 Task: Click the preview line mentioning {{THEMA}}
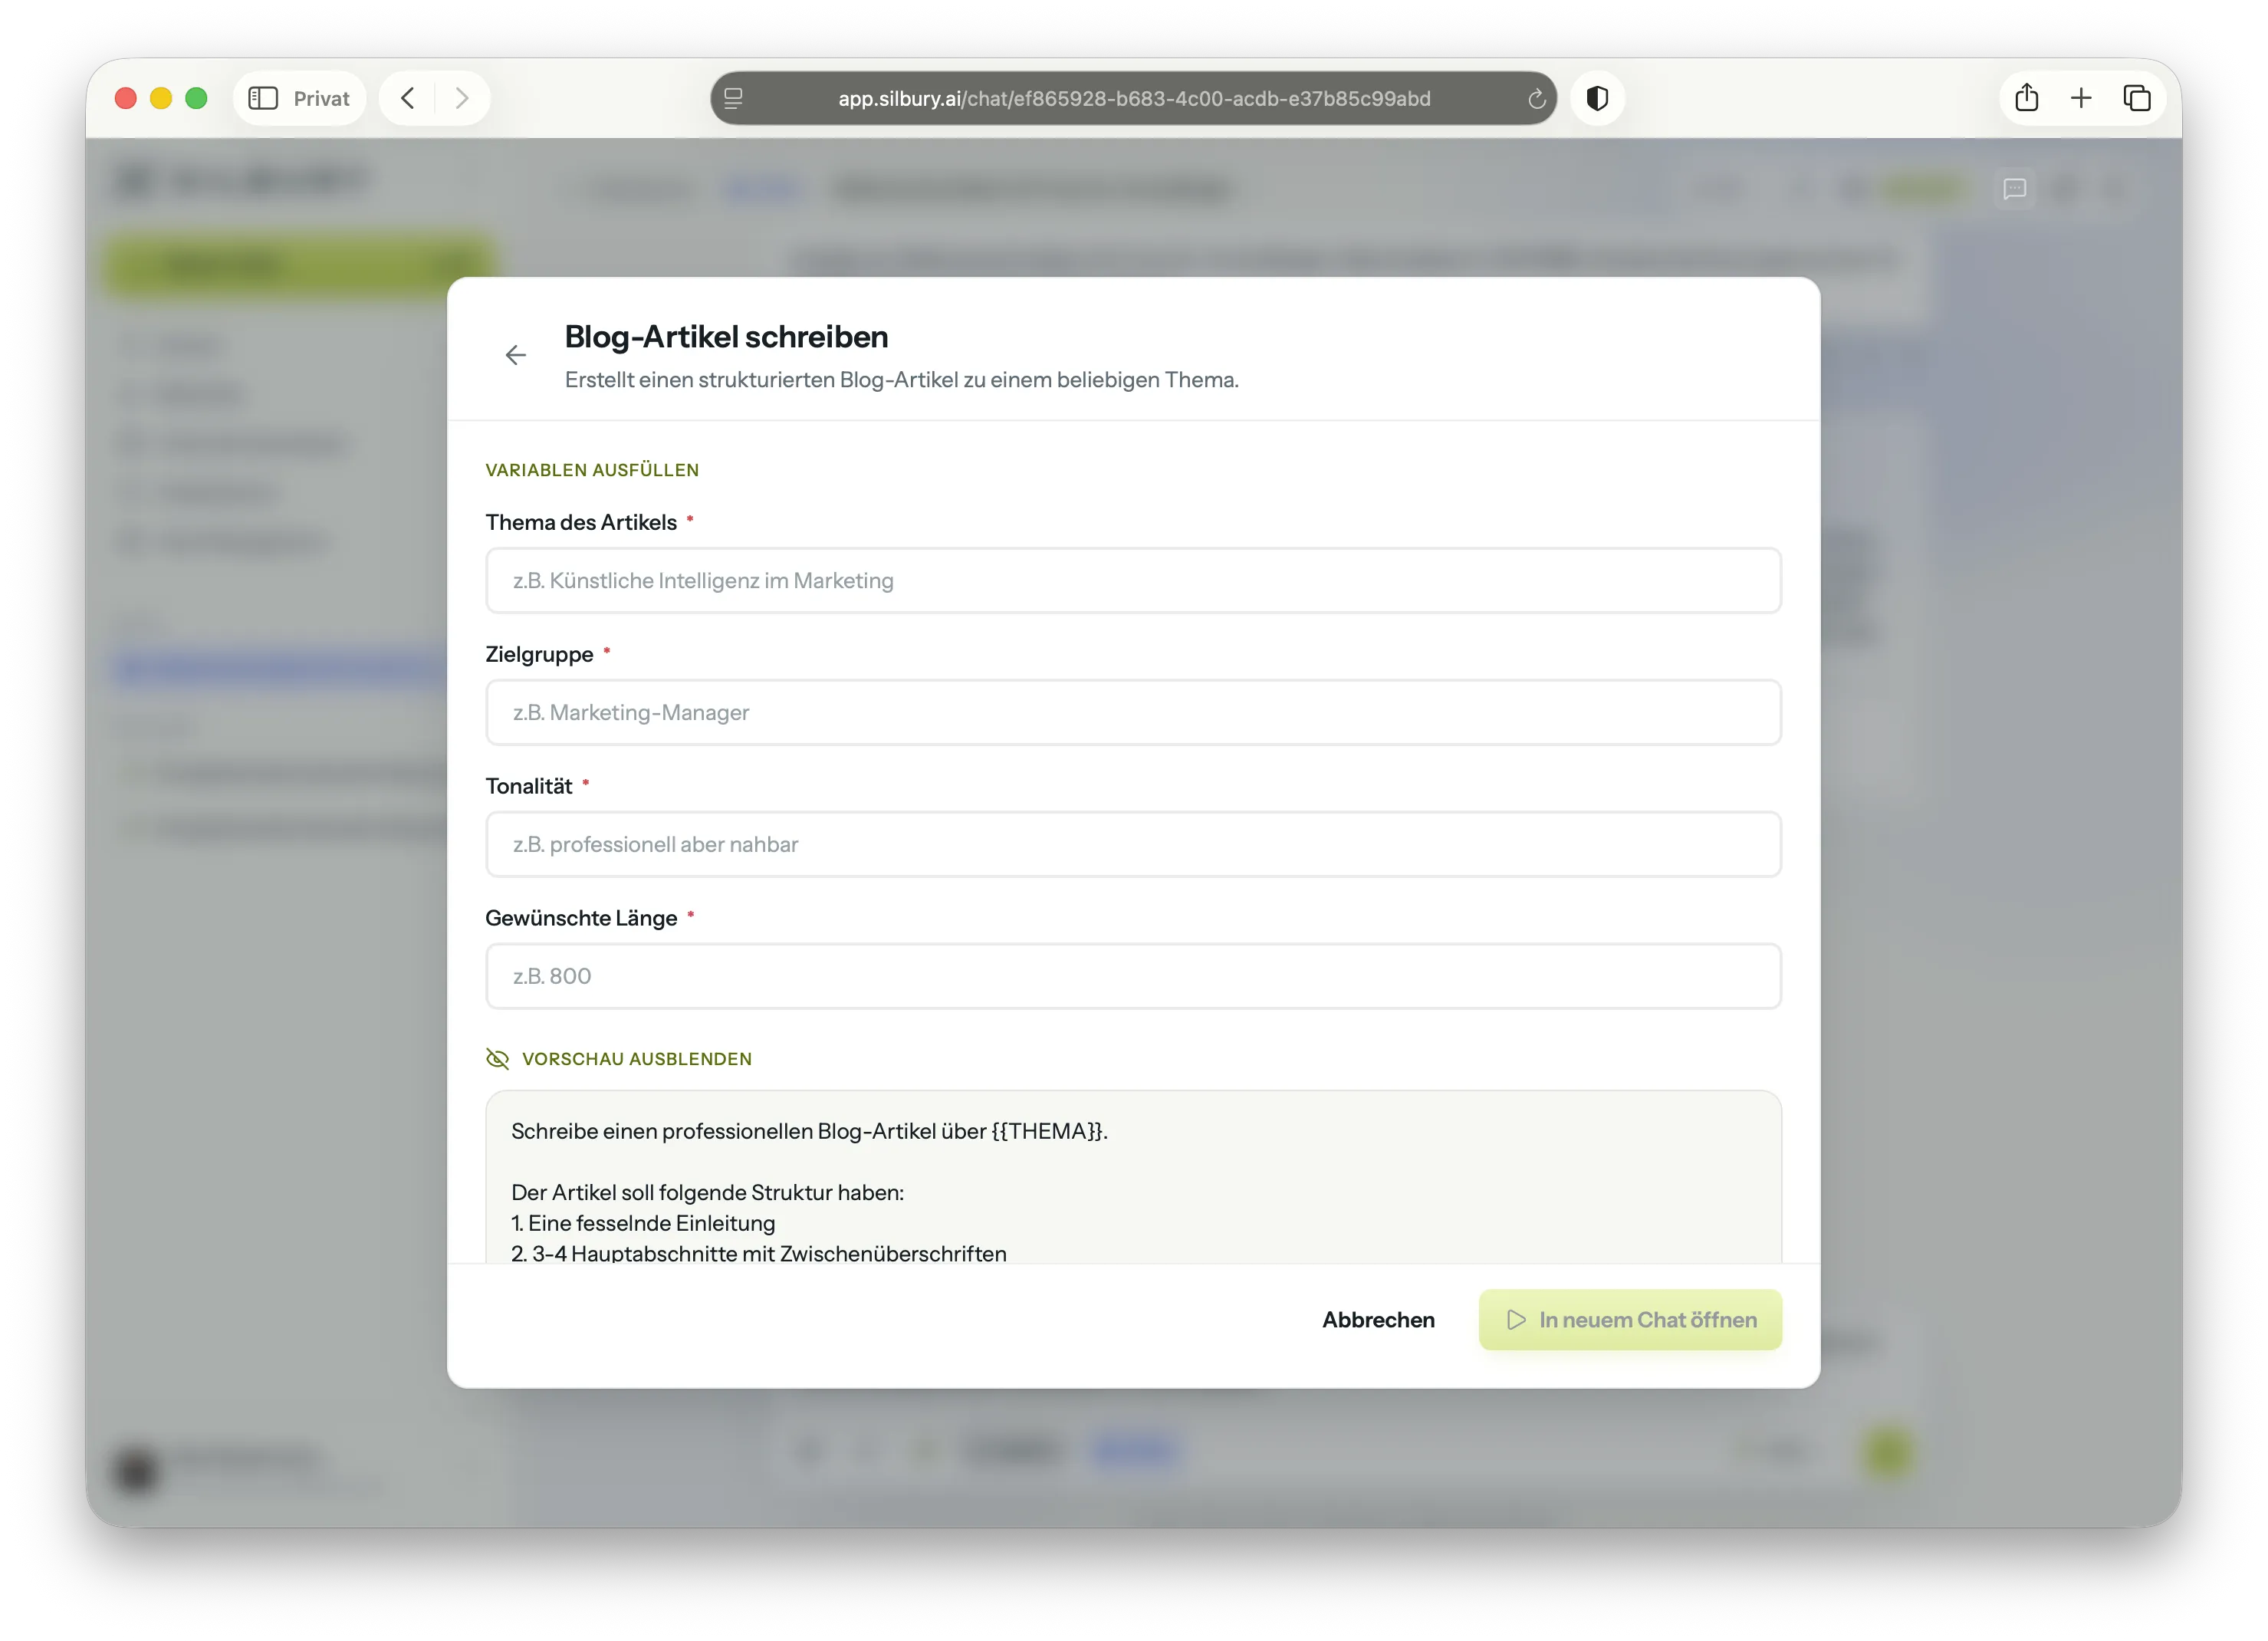[809, 1131]
